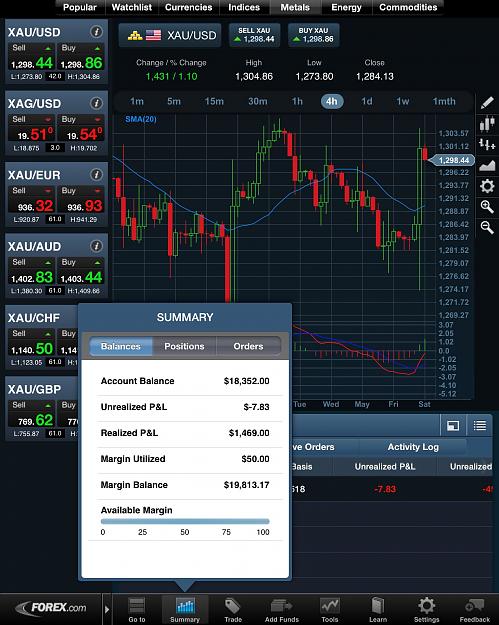Open the Tools menu

tap(330, 609)
